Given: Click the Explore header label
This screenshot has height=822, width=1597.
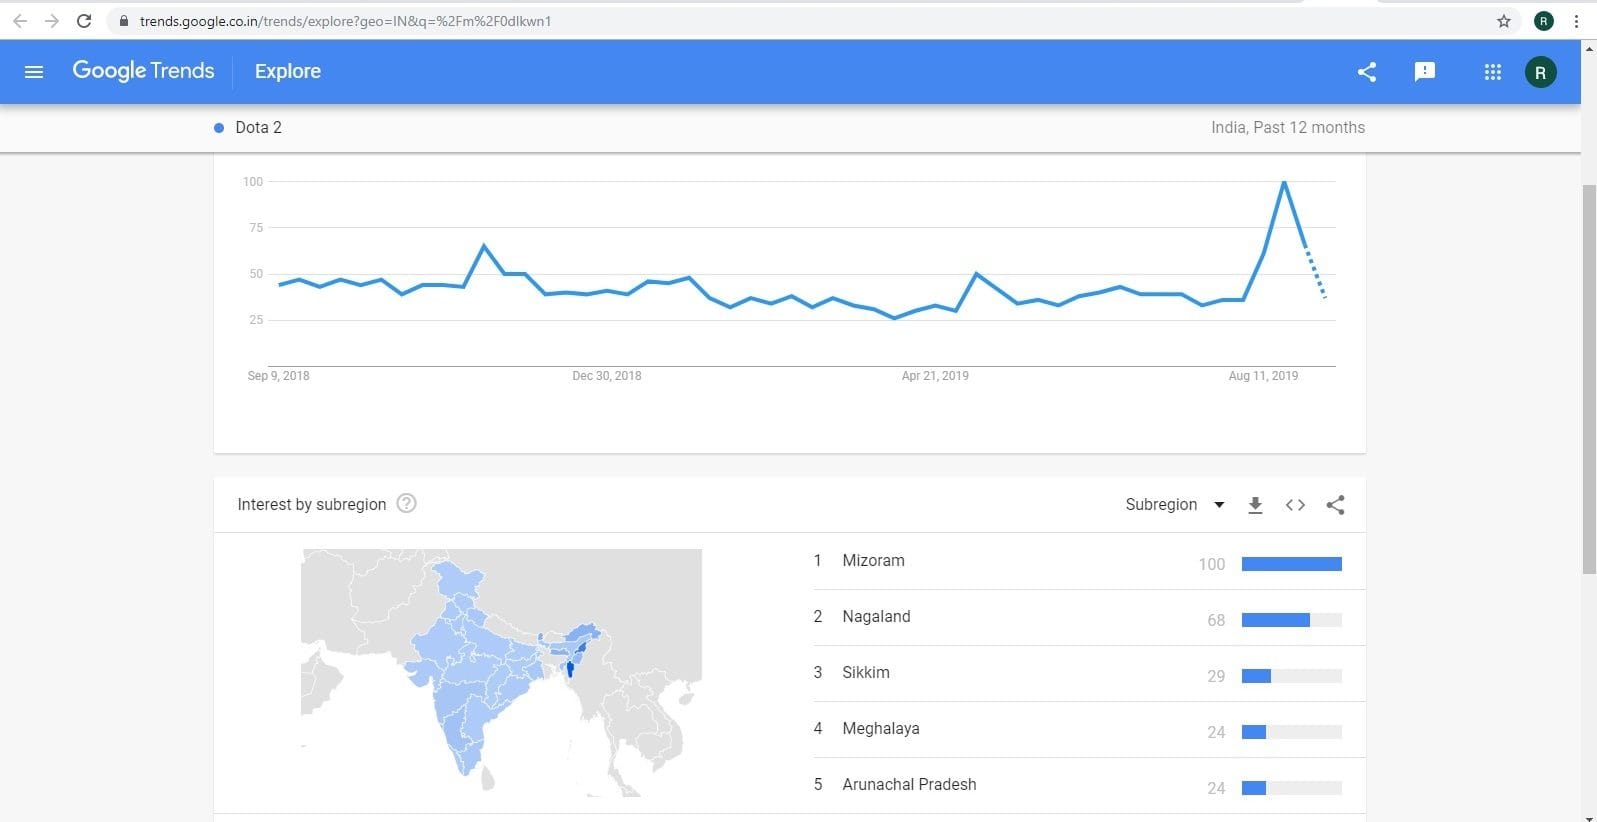Looking at the screenshot, I should 288,72.
